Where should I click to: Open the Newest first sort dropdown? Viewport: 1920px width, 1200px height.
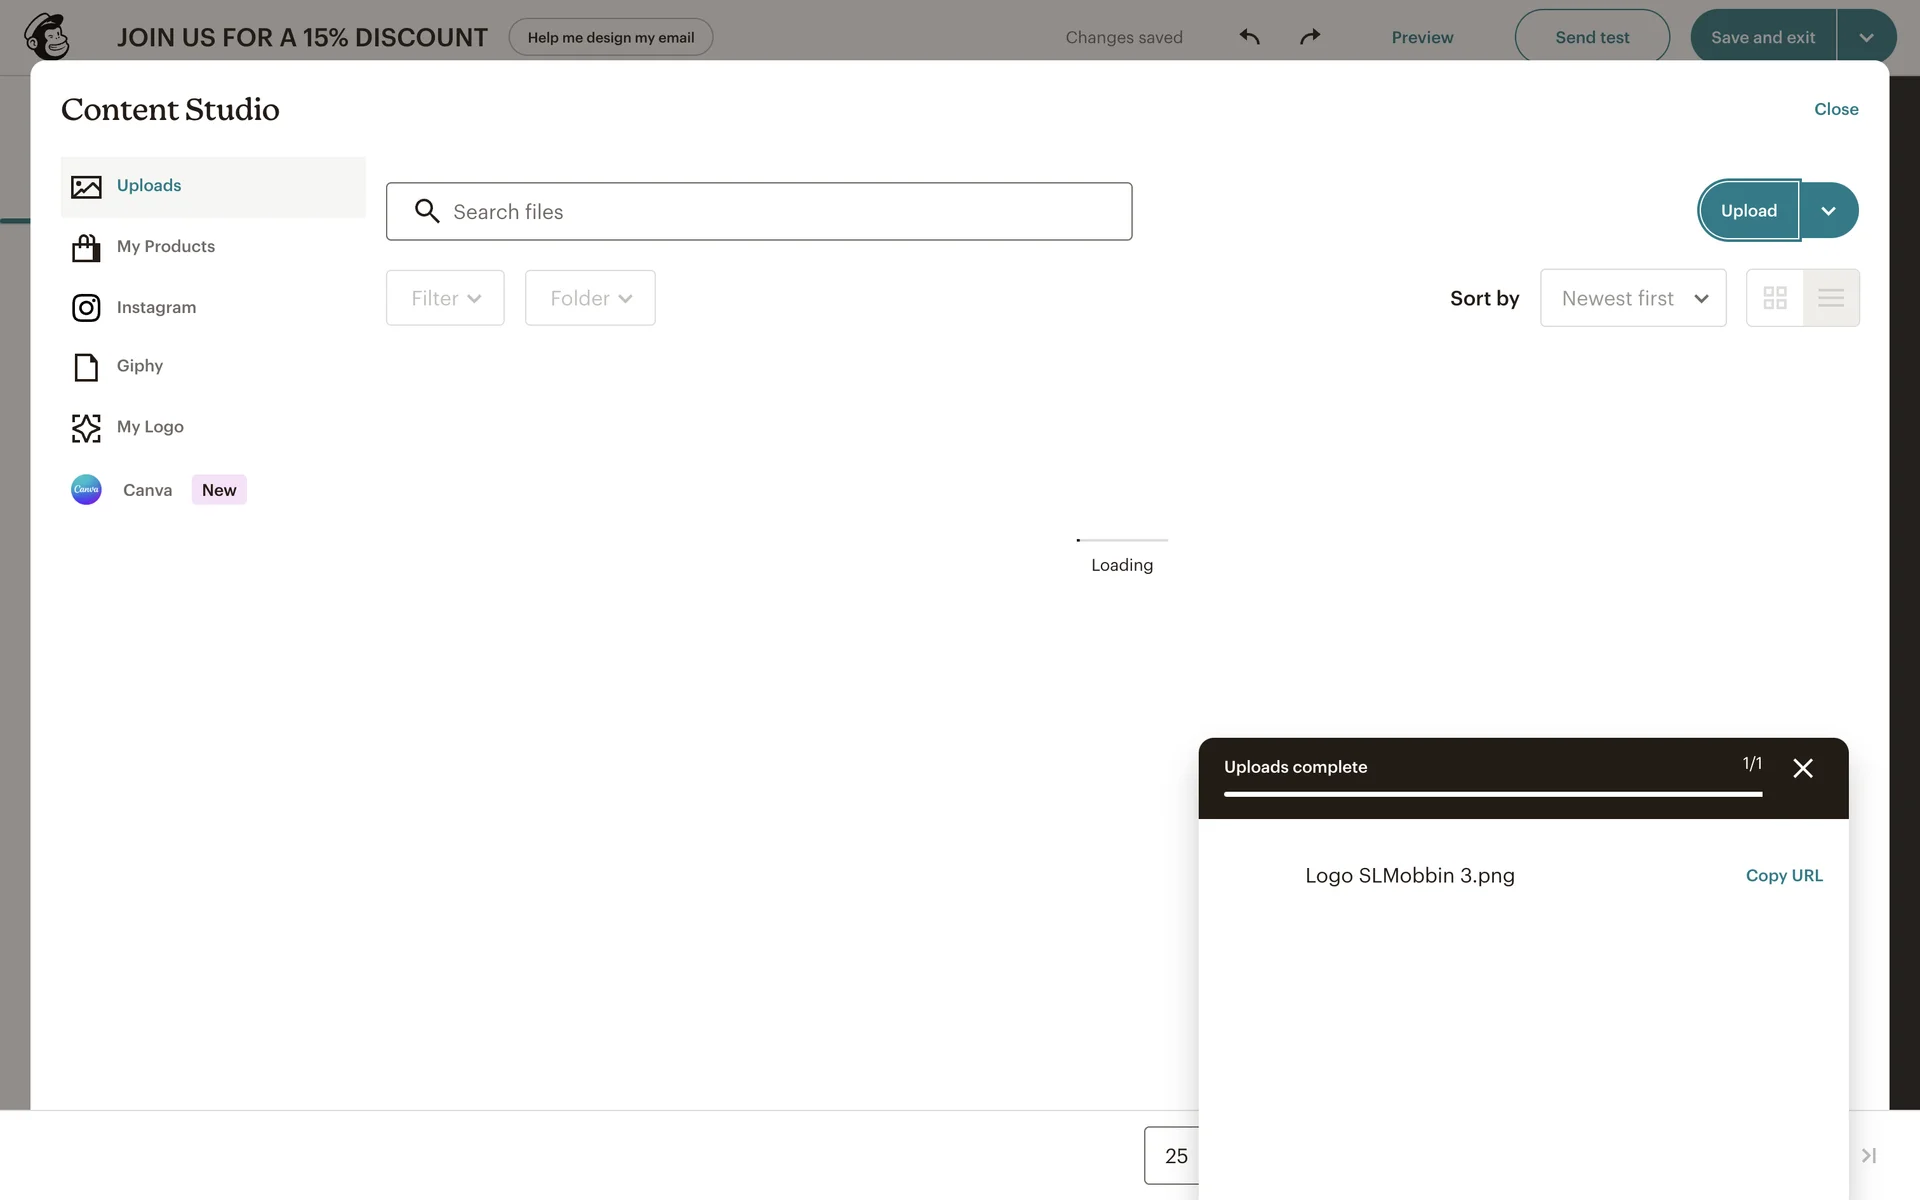pyautogui.click(x=1632, y=298)
